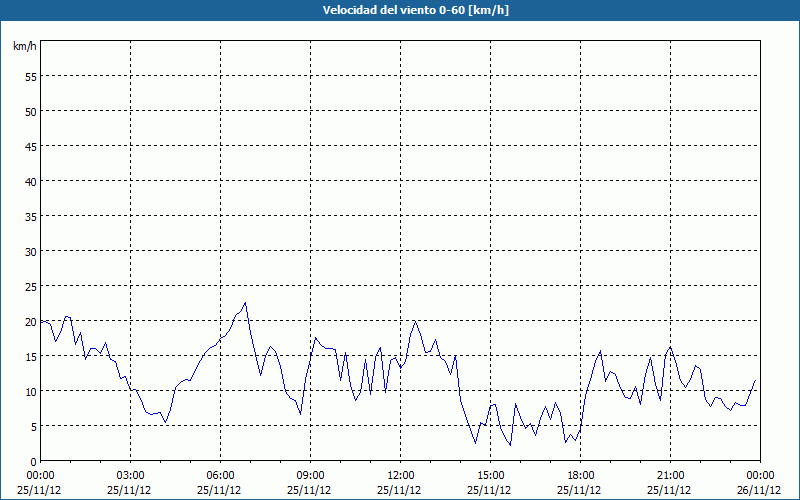Screen dimensions: 800x500
Task: Select the 10 y-axis label
Action: tap(31, 391)
